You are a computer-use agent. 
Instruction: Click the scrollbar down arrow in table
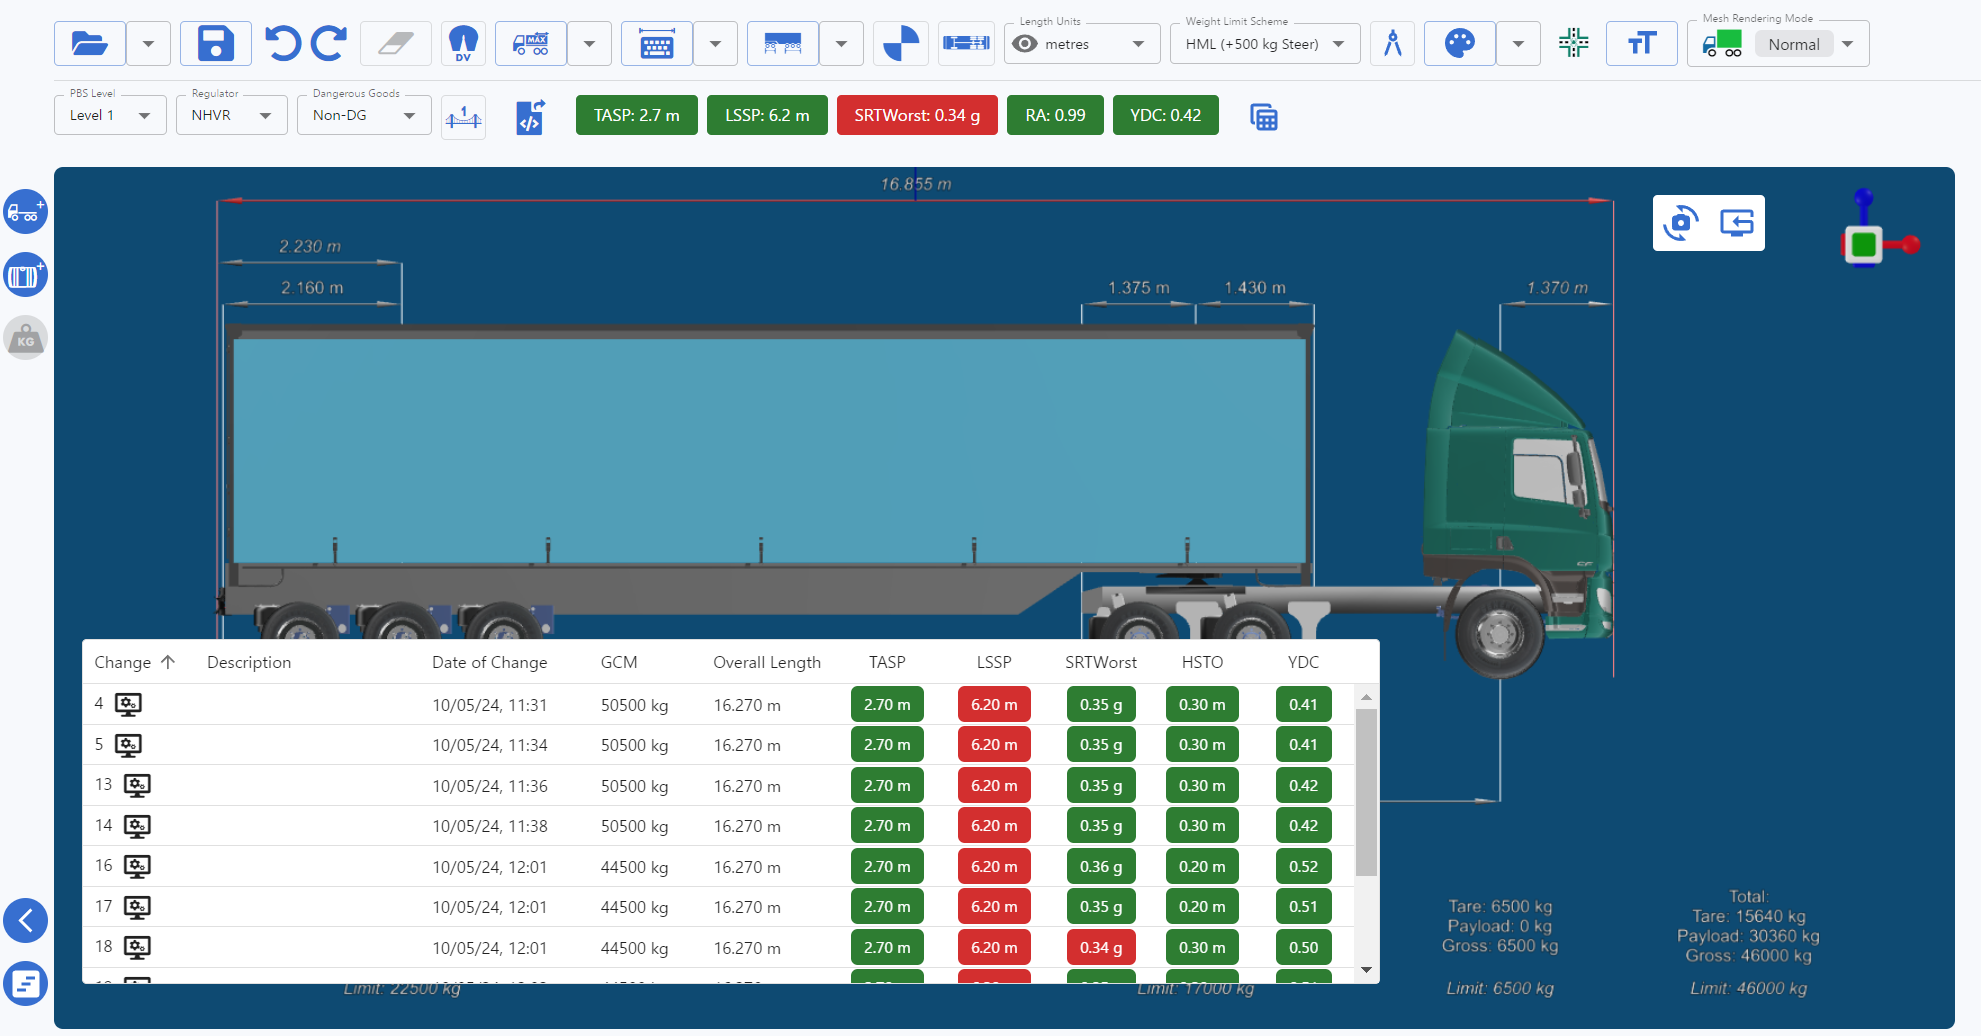coord(1366,970)
